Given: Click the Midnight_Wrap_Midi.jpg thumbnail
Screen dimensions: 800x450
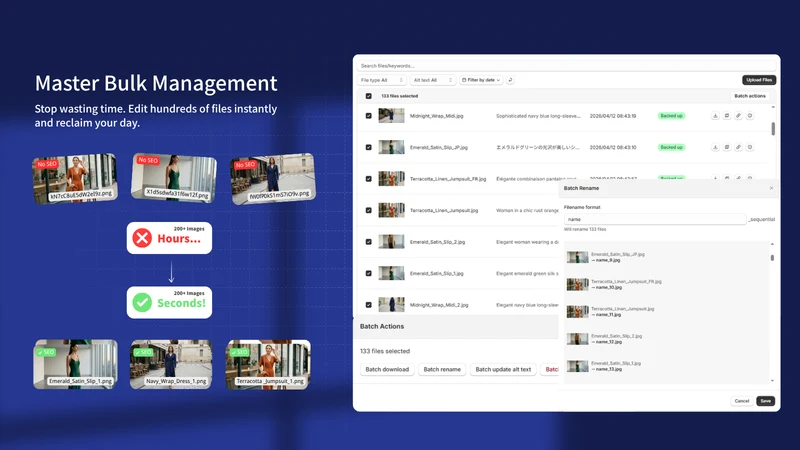Looking at the screenshot, I should coord(391,116).
